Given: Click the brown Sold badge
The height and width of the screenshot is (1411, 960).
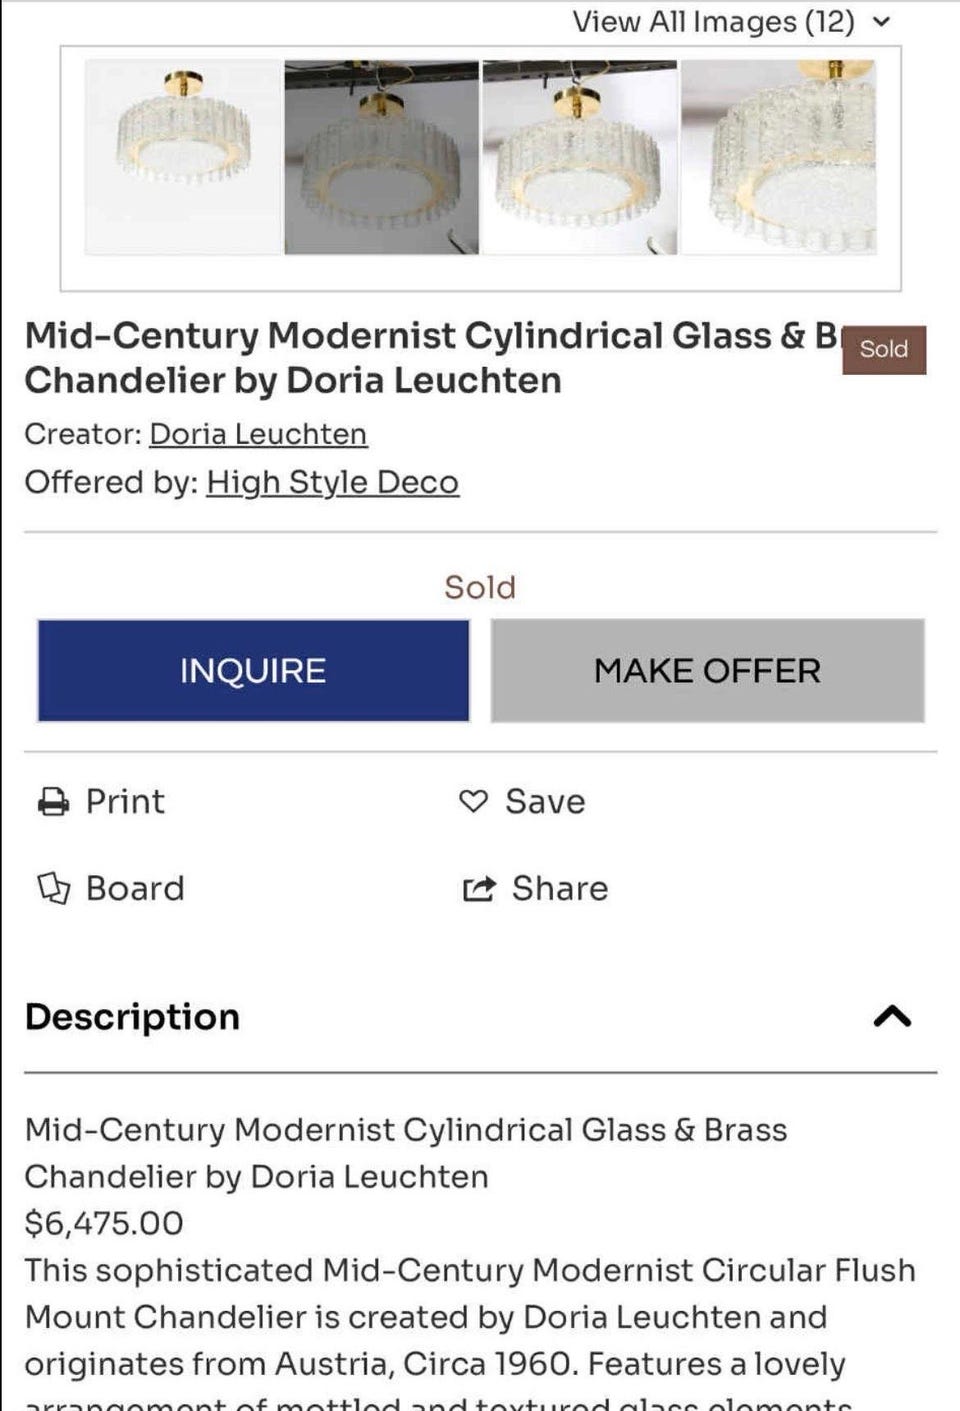Looking at the screenshot, I should point(884,350).
